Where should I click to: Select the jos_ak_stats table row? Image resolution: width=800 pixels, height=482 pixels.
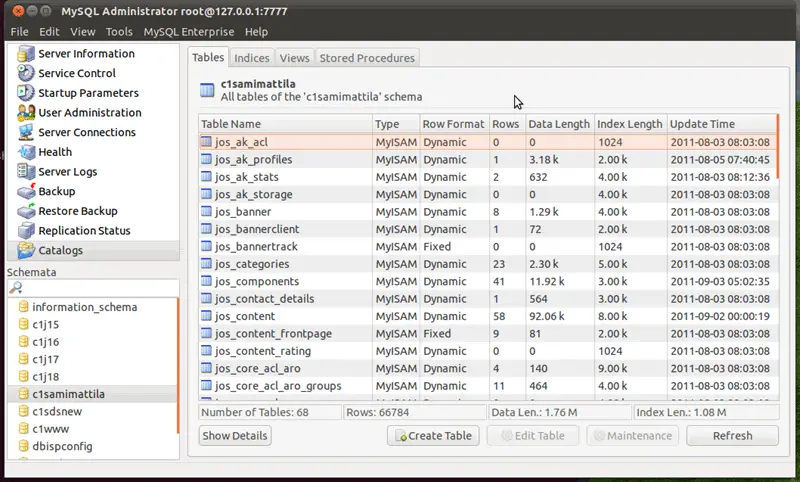[x=488, y=176]
